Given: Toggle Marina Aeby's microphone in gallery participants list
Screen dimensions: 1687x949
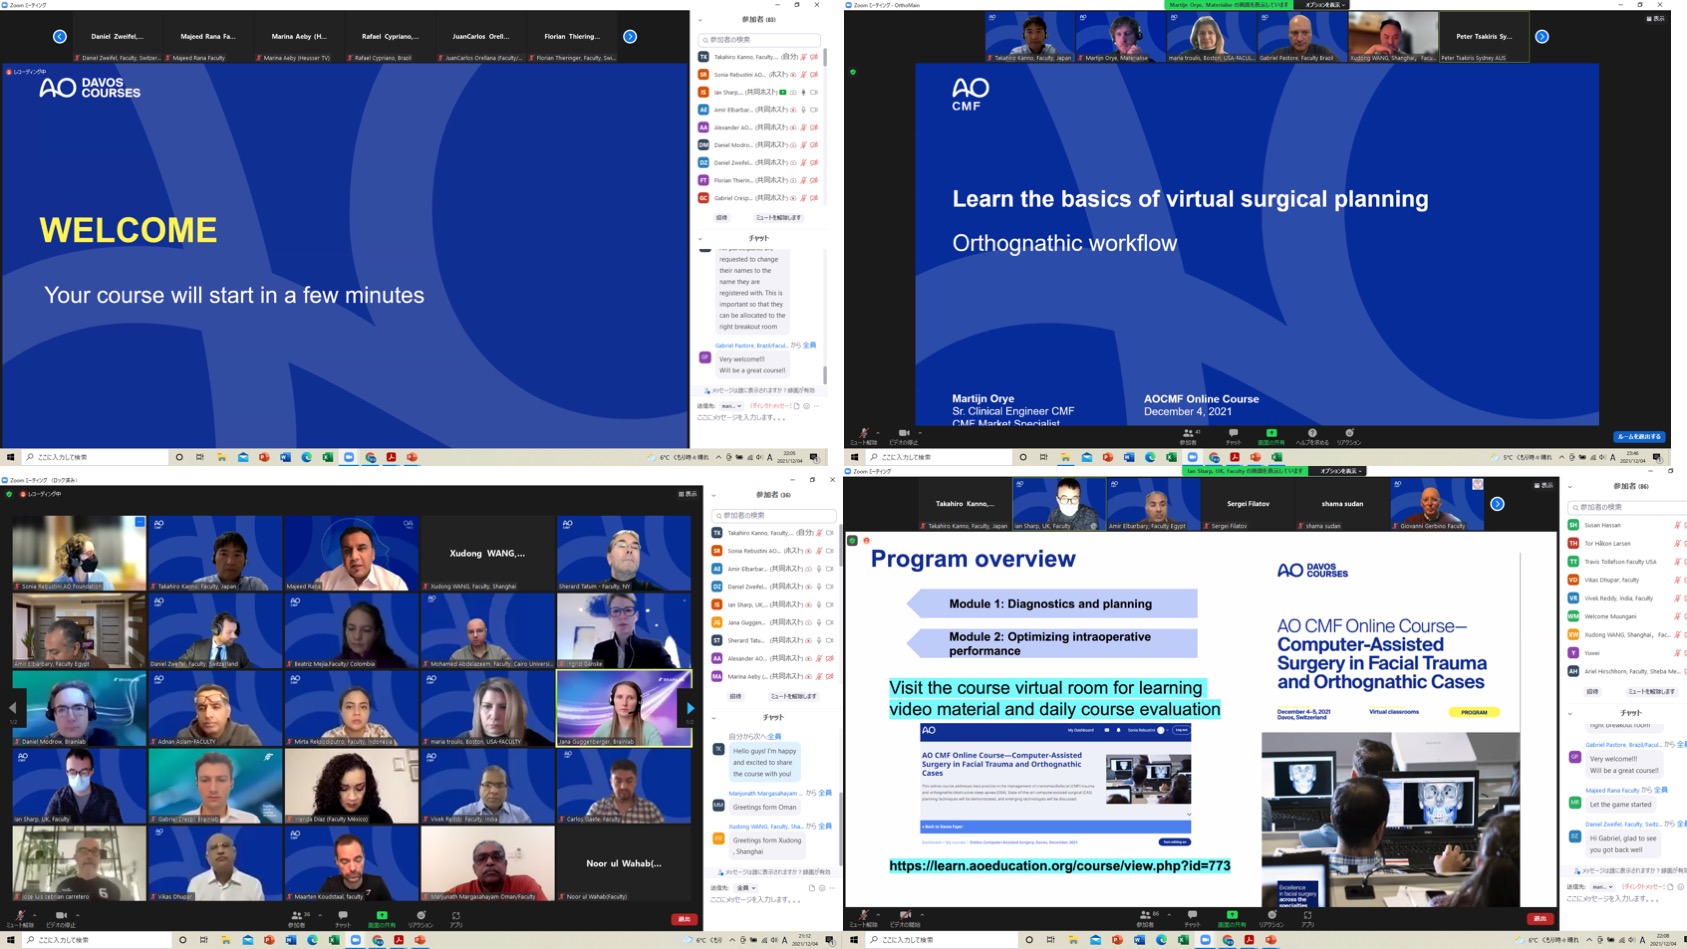Looking at the screenshot, I should (x=819, y=676).
